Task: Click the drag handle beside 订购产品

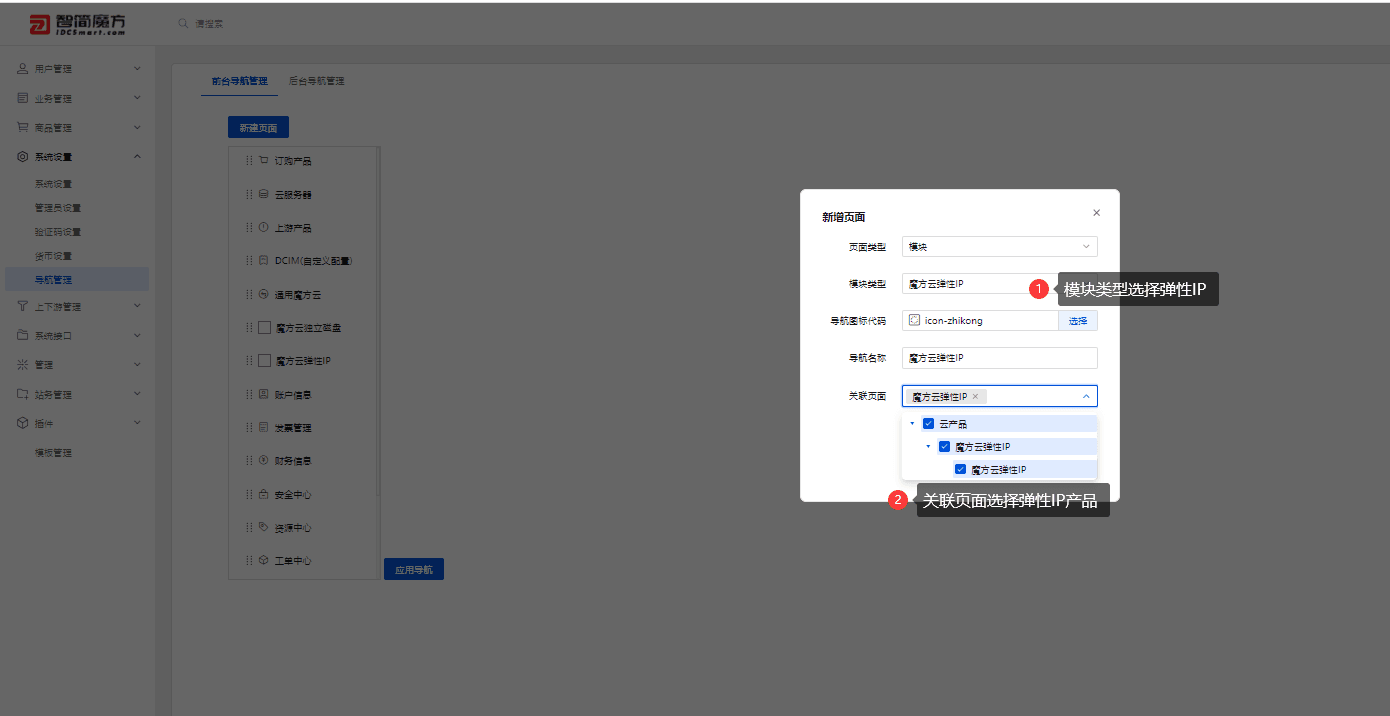Action: point(248,160)
